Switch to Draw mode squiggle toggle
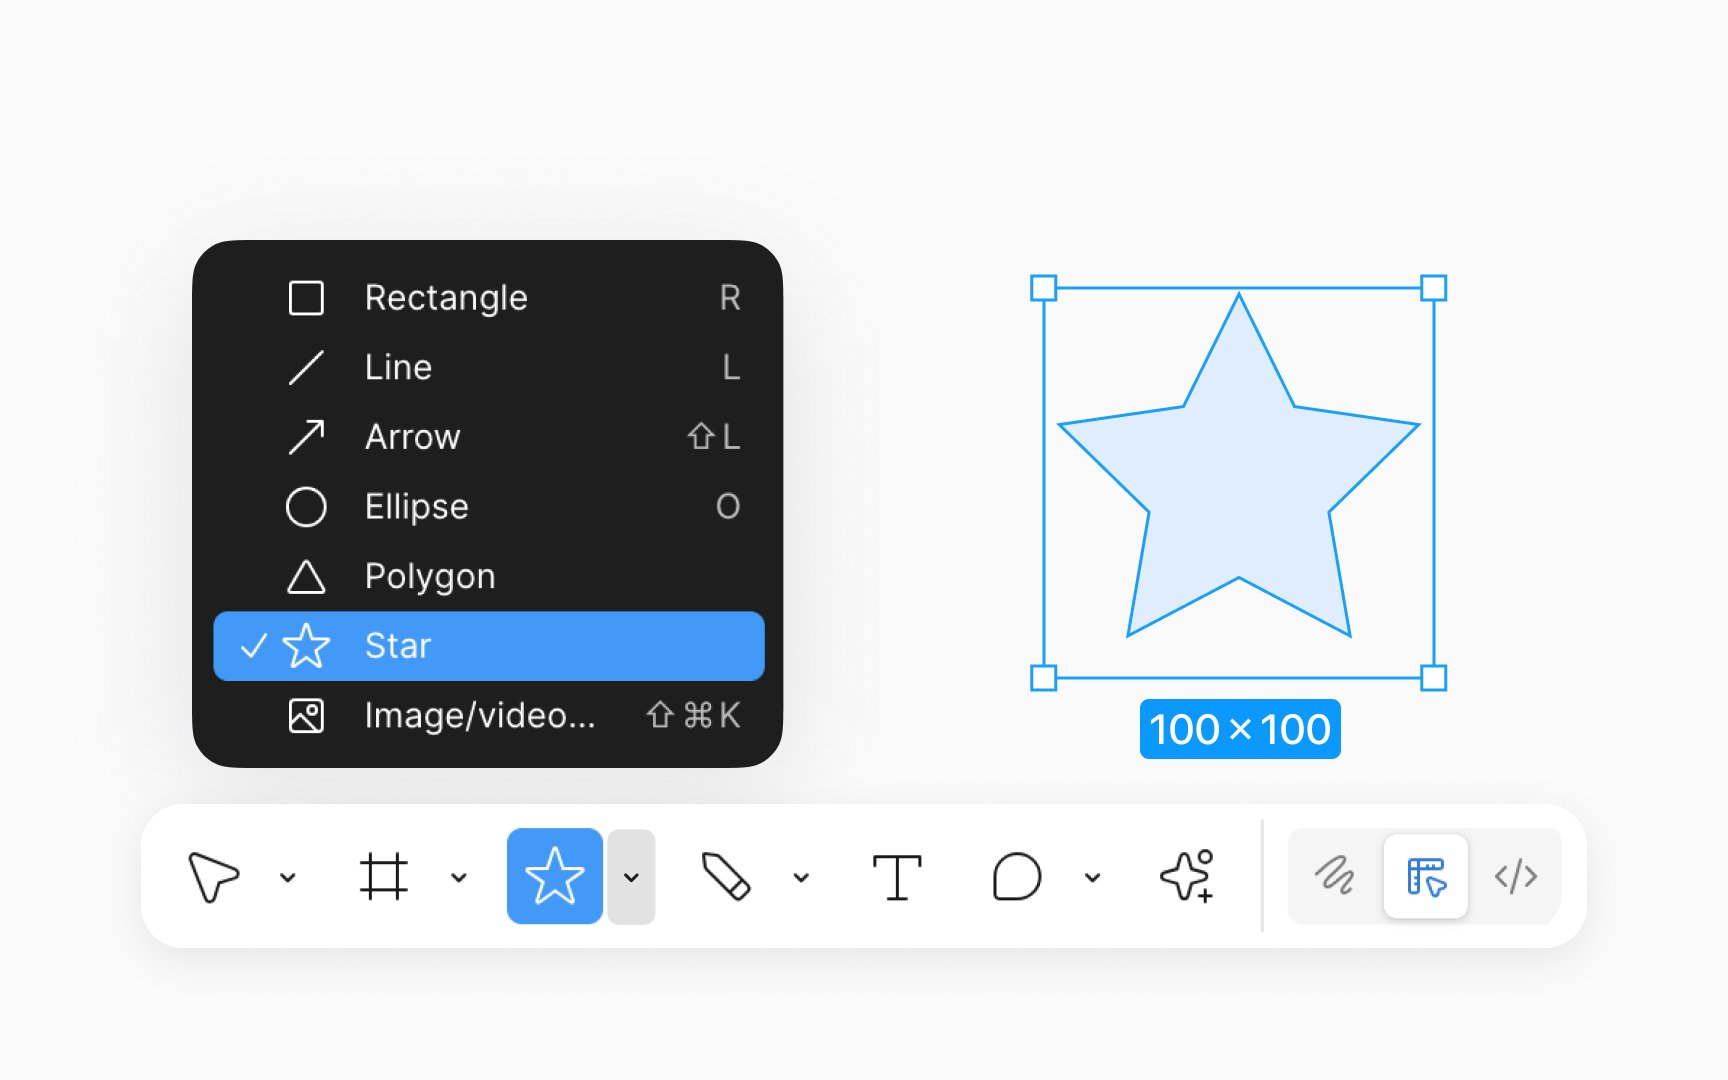This screenshot has width=1728, height=1080. [1335, 876]
